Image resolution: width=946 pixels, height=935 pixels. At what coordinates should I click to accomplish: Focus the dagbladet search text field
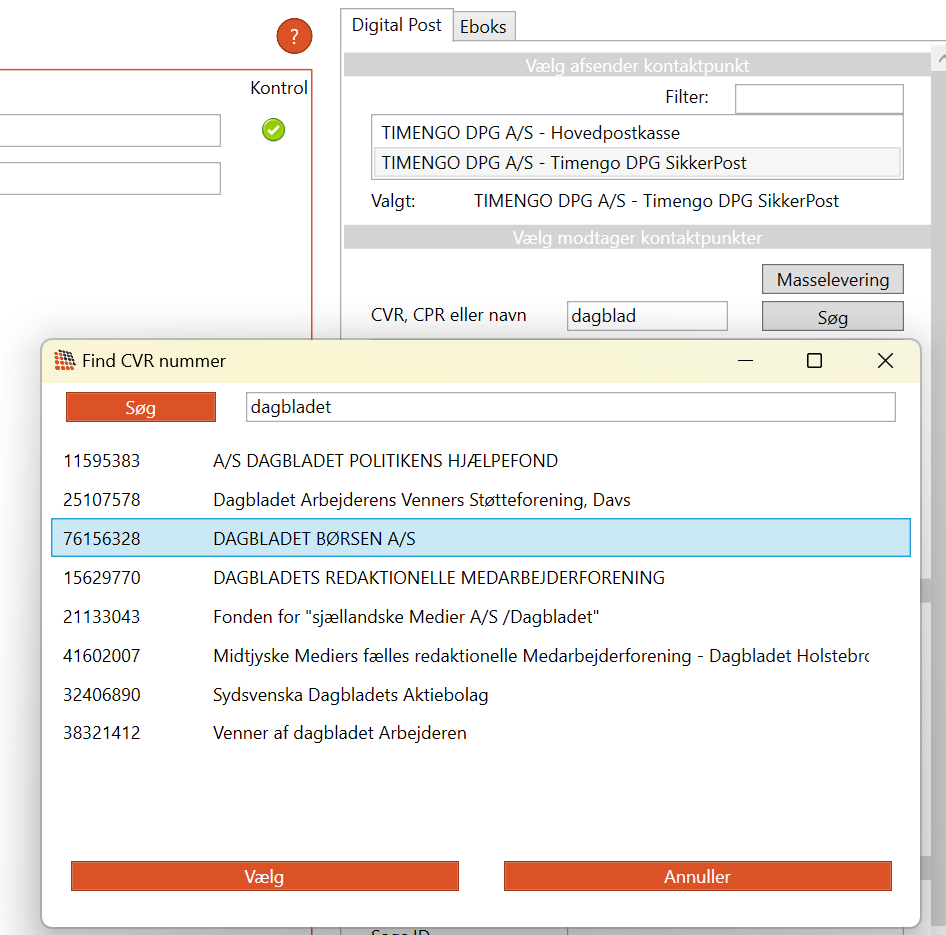click(x=570, y=407)
